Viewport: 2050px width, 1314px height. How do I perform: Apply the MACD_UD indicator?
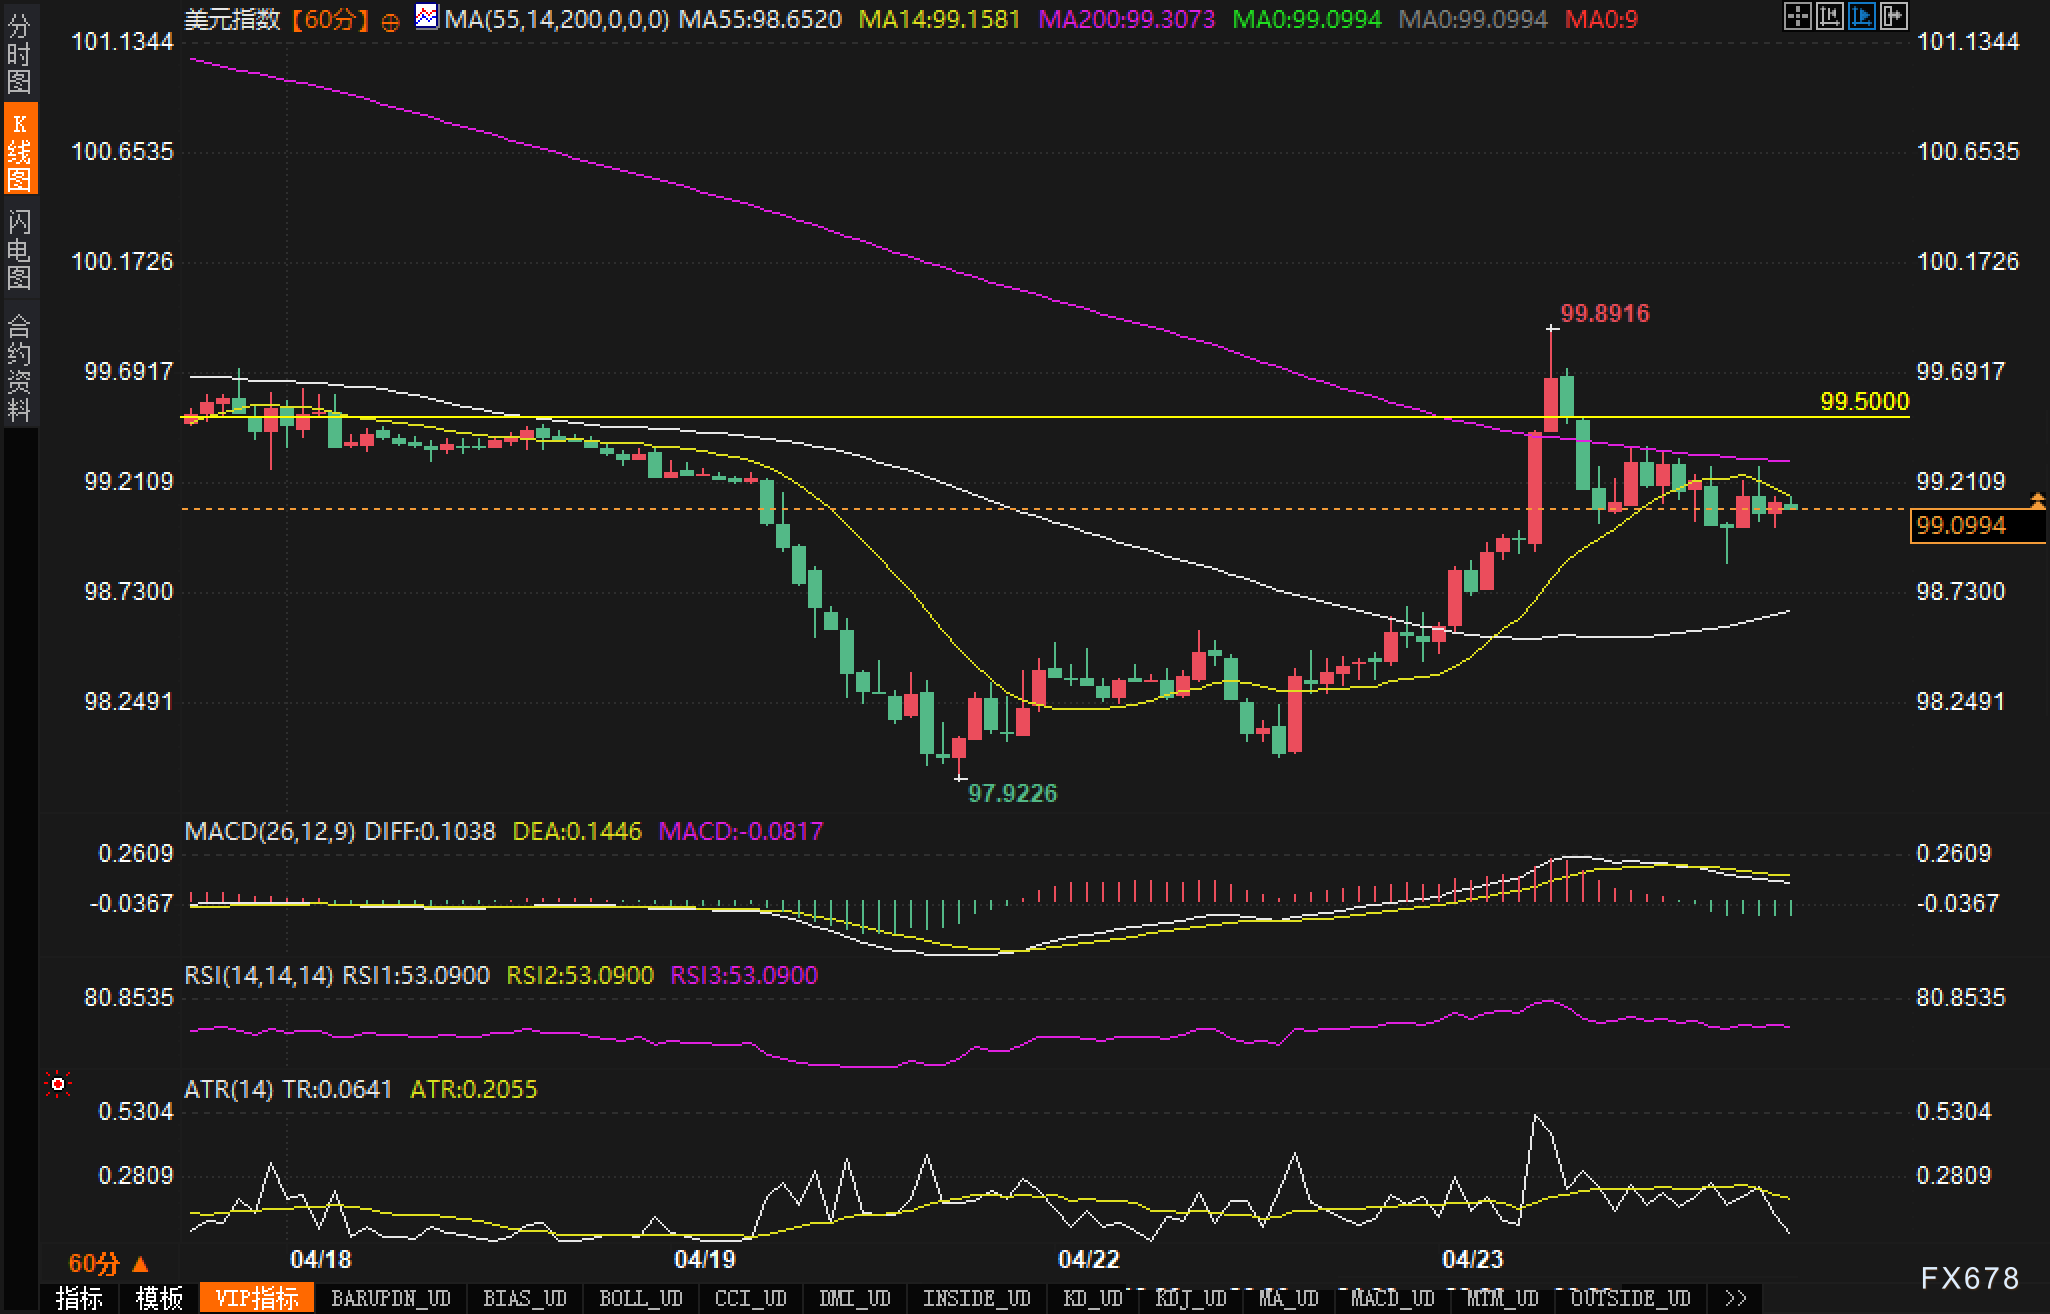coord(1392,1298)
